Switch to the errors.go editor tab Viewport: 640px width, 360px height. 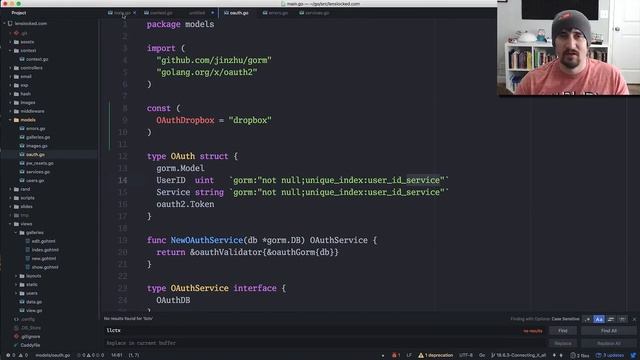coord(276,13)
